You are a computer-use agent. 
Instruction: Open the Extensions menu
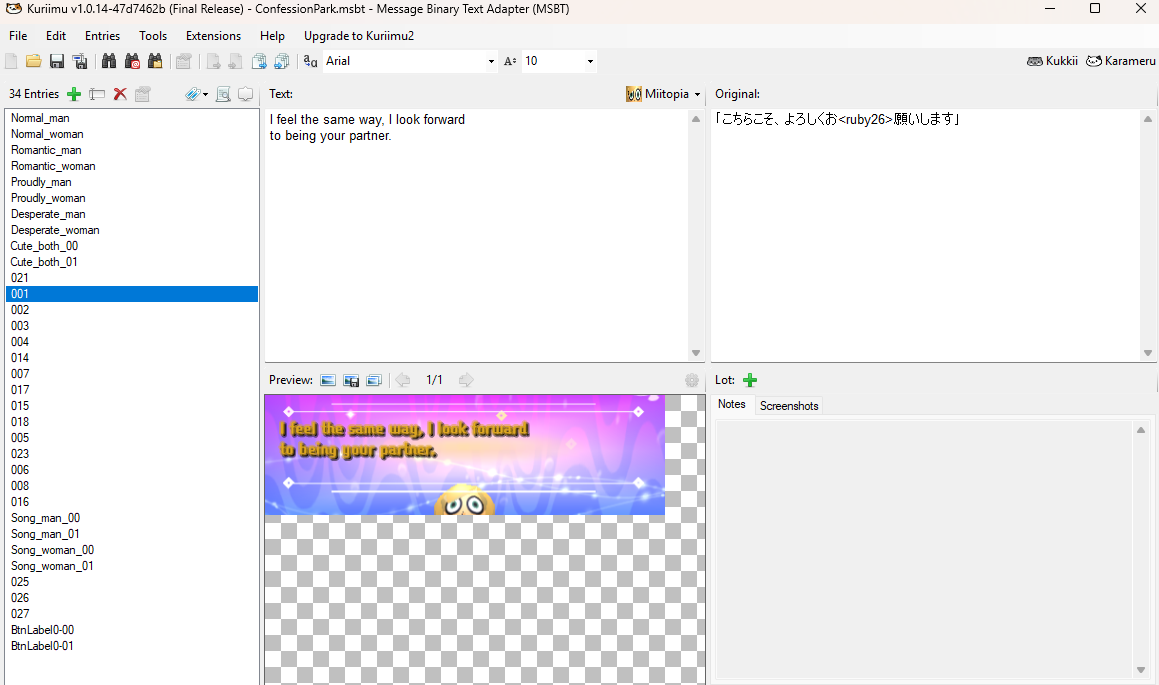pyautogui.click(x=214, y=35)
